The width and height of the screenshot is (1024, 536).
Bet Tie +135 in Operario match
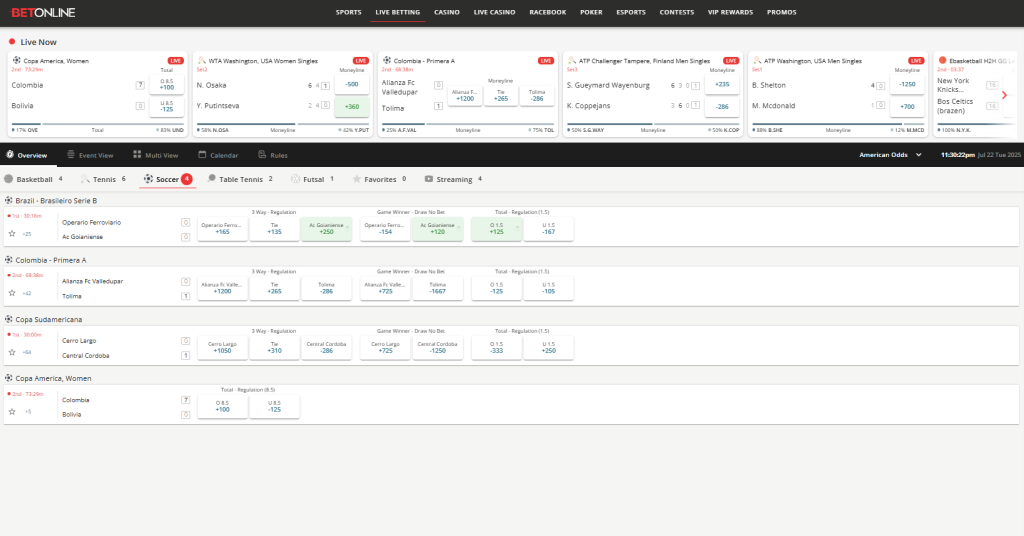click(274, 229)
